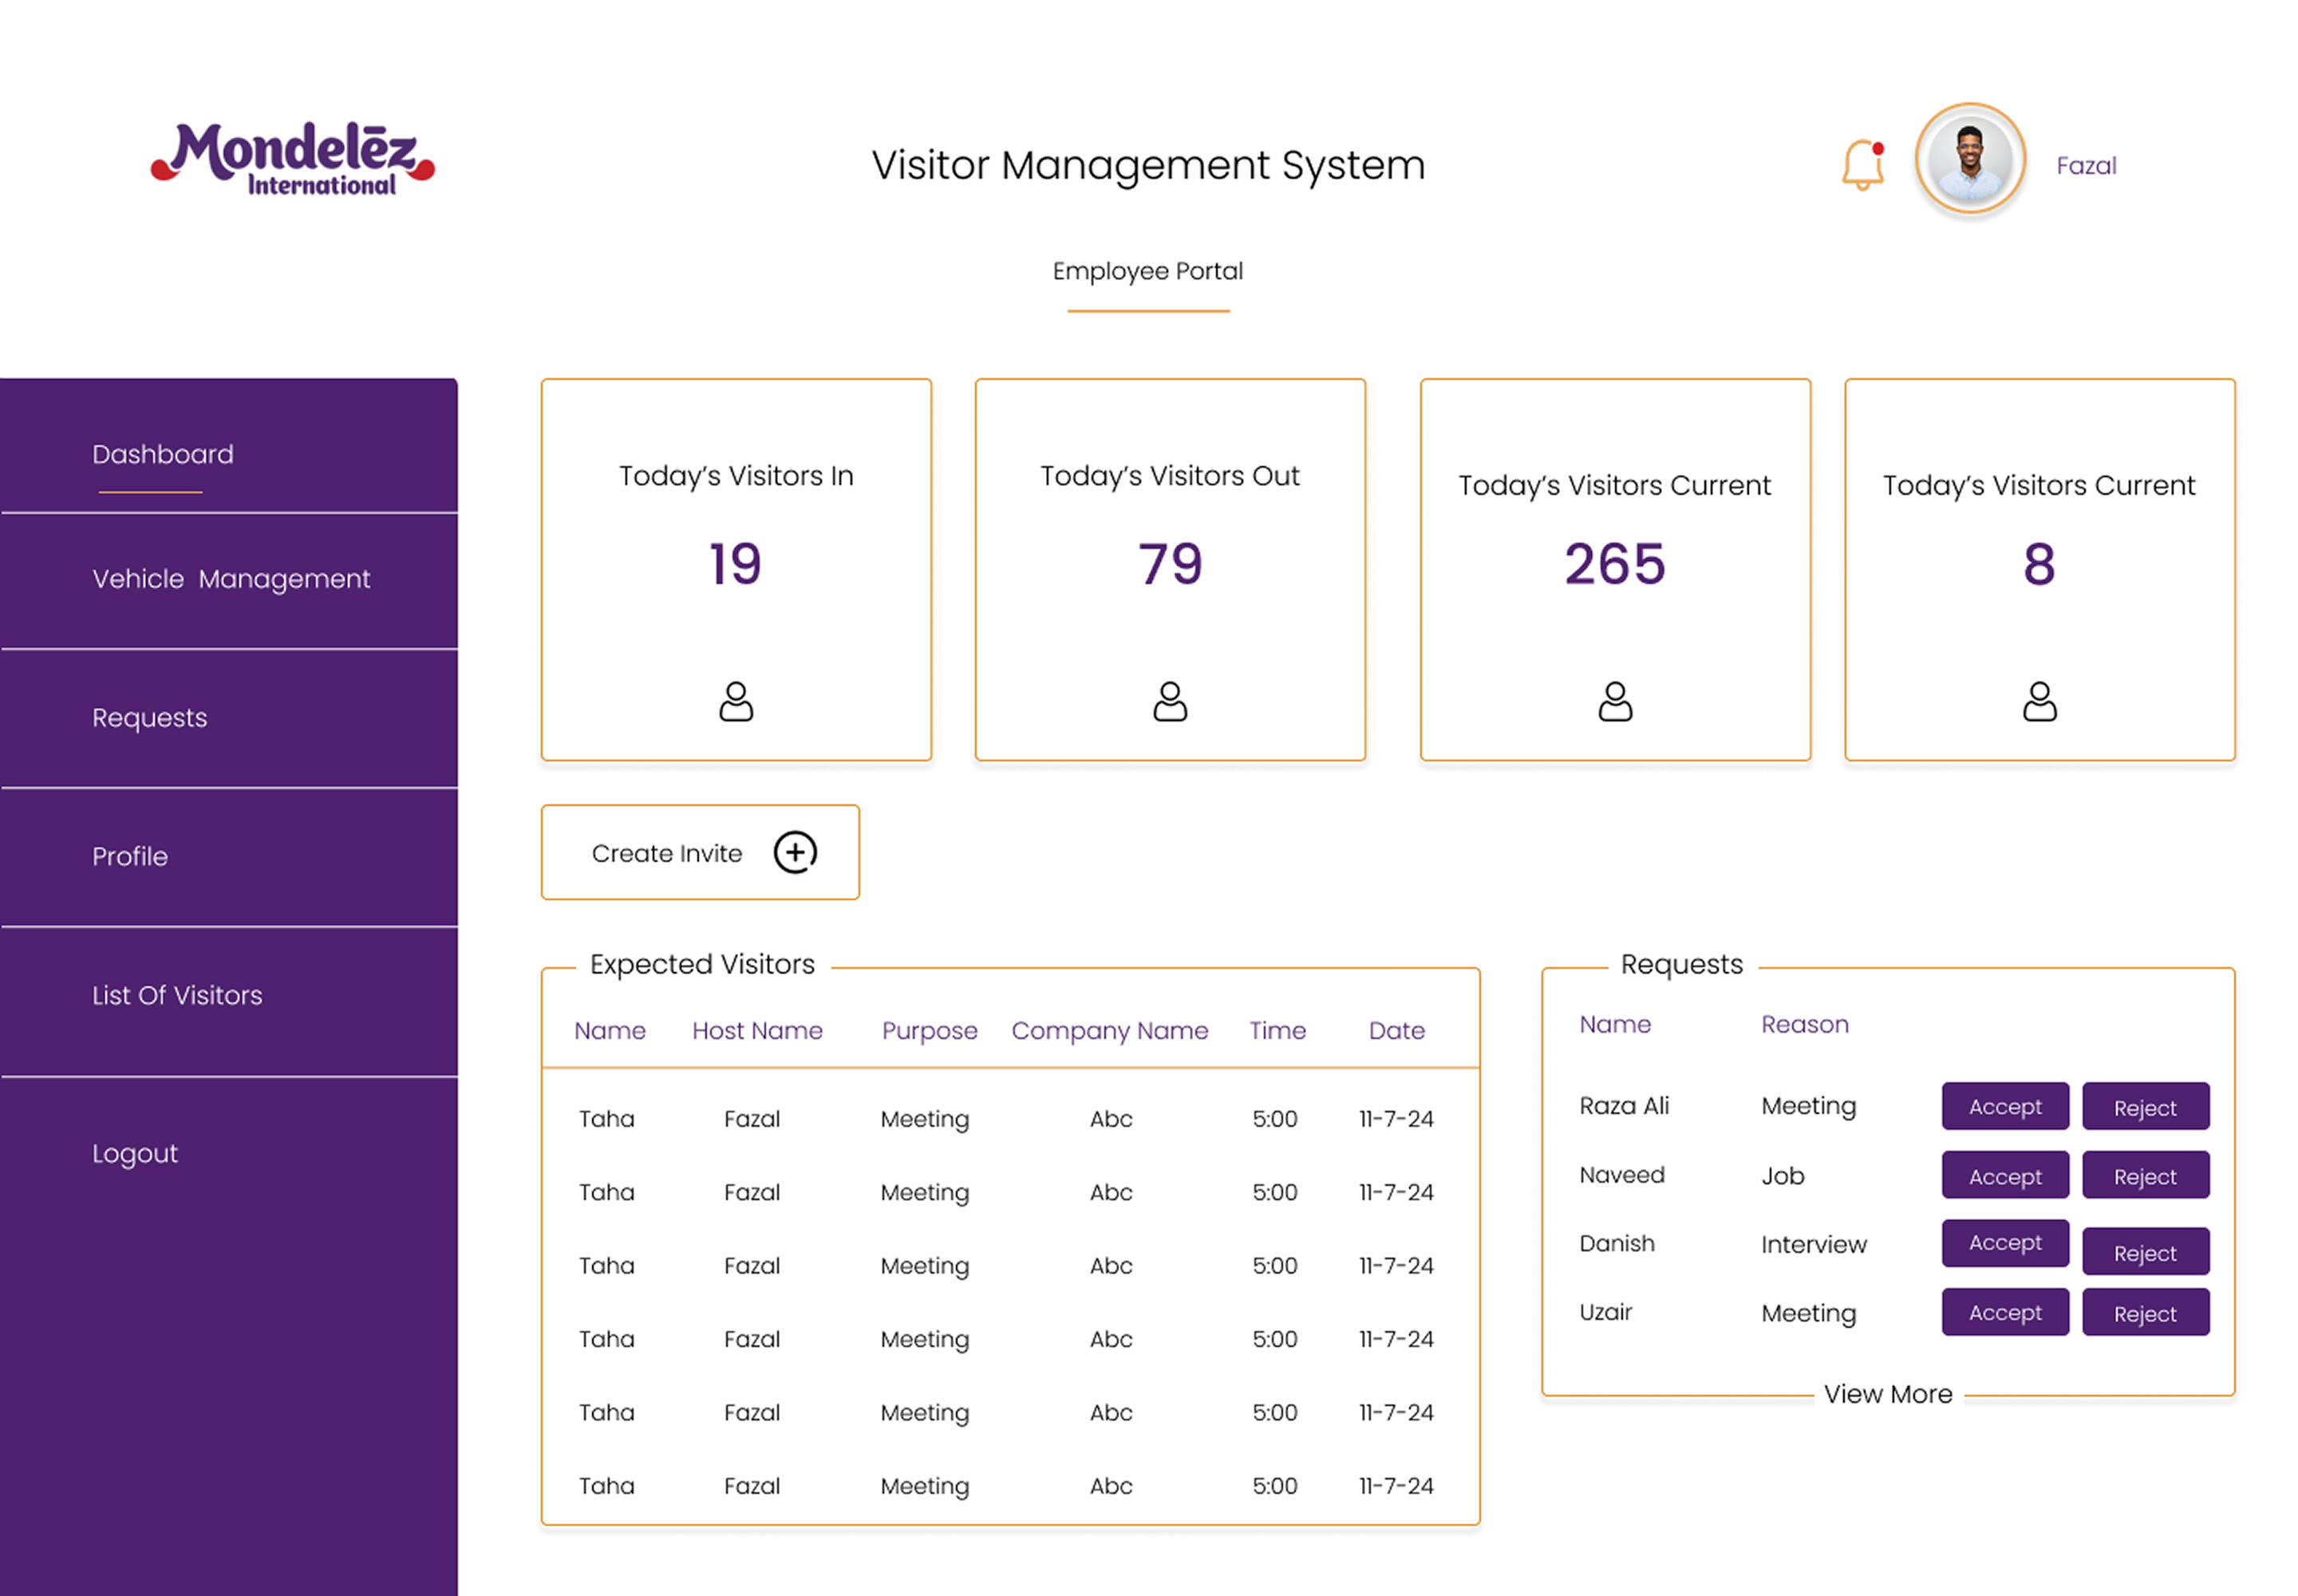This screenshot has width=2298, height=1596.
Task: Click the plus circle icon beside Create Invite
Action: 795,852
